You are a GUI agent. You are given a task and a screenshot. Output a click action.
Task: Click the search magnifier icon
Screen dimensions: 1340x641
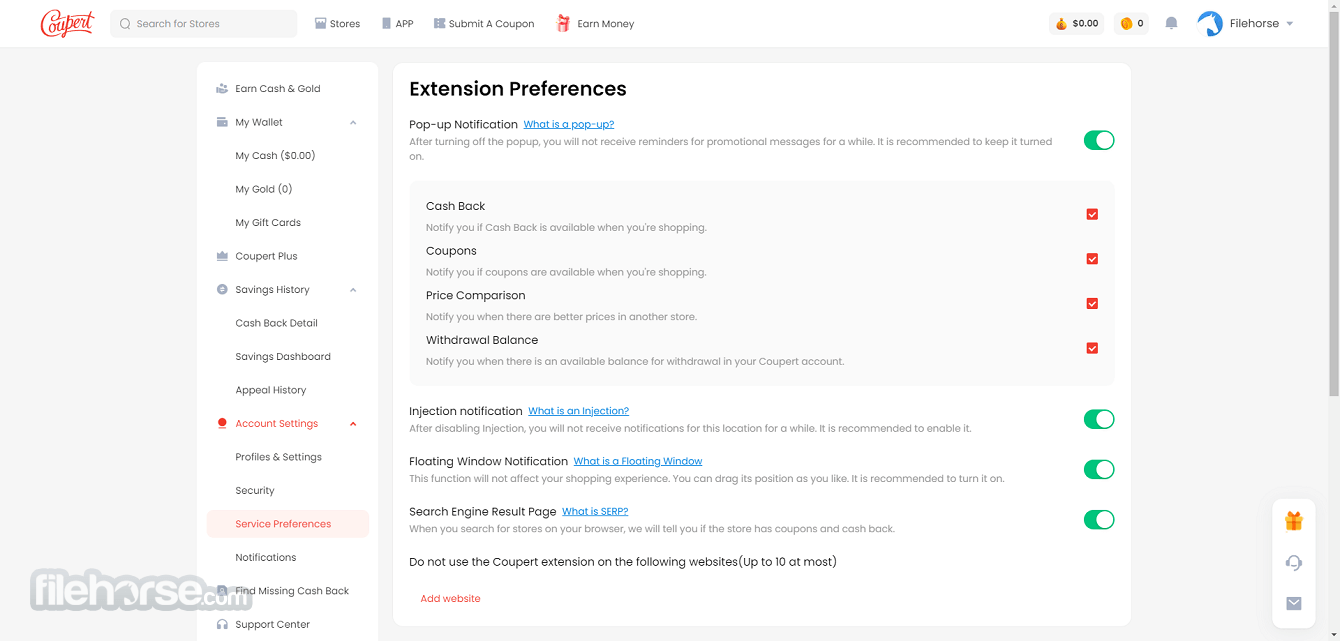pos(126,24)
